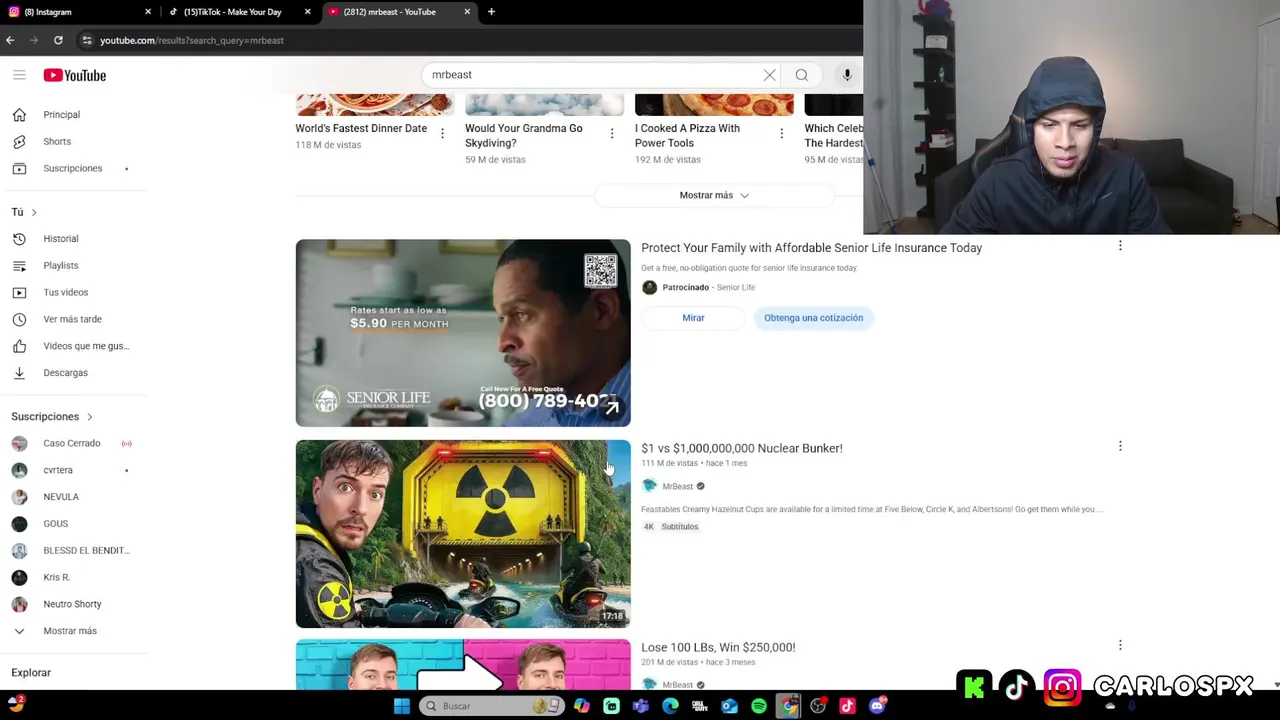This screenshot has width=1280, height=720.
Task: Open Suscripciones in the sidebar
Action: tap(72, 168)
